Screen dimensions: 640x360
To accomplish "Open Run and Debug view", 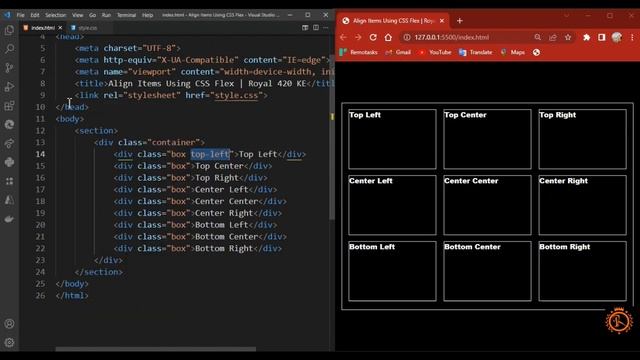I will [x=9, y=87].
